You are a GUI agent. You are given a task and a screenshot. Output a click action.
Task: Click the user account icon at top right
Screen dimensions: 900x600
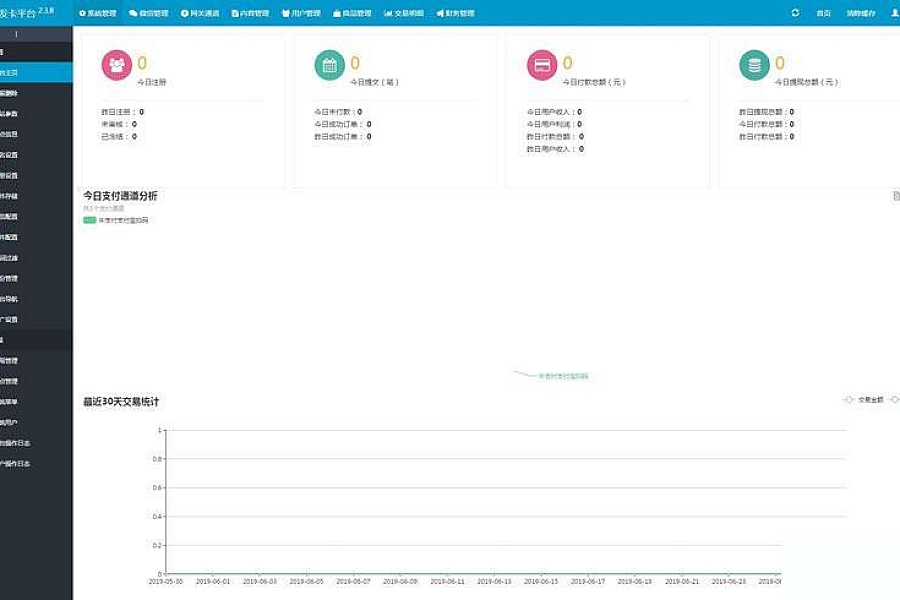(x=895, y=13)
